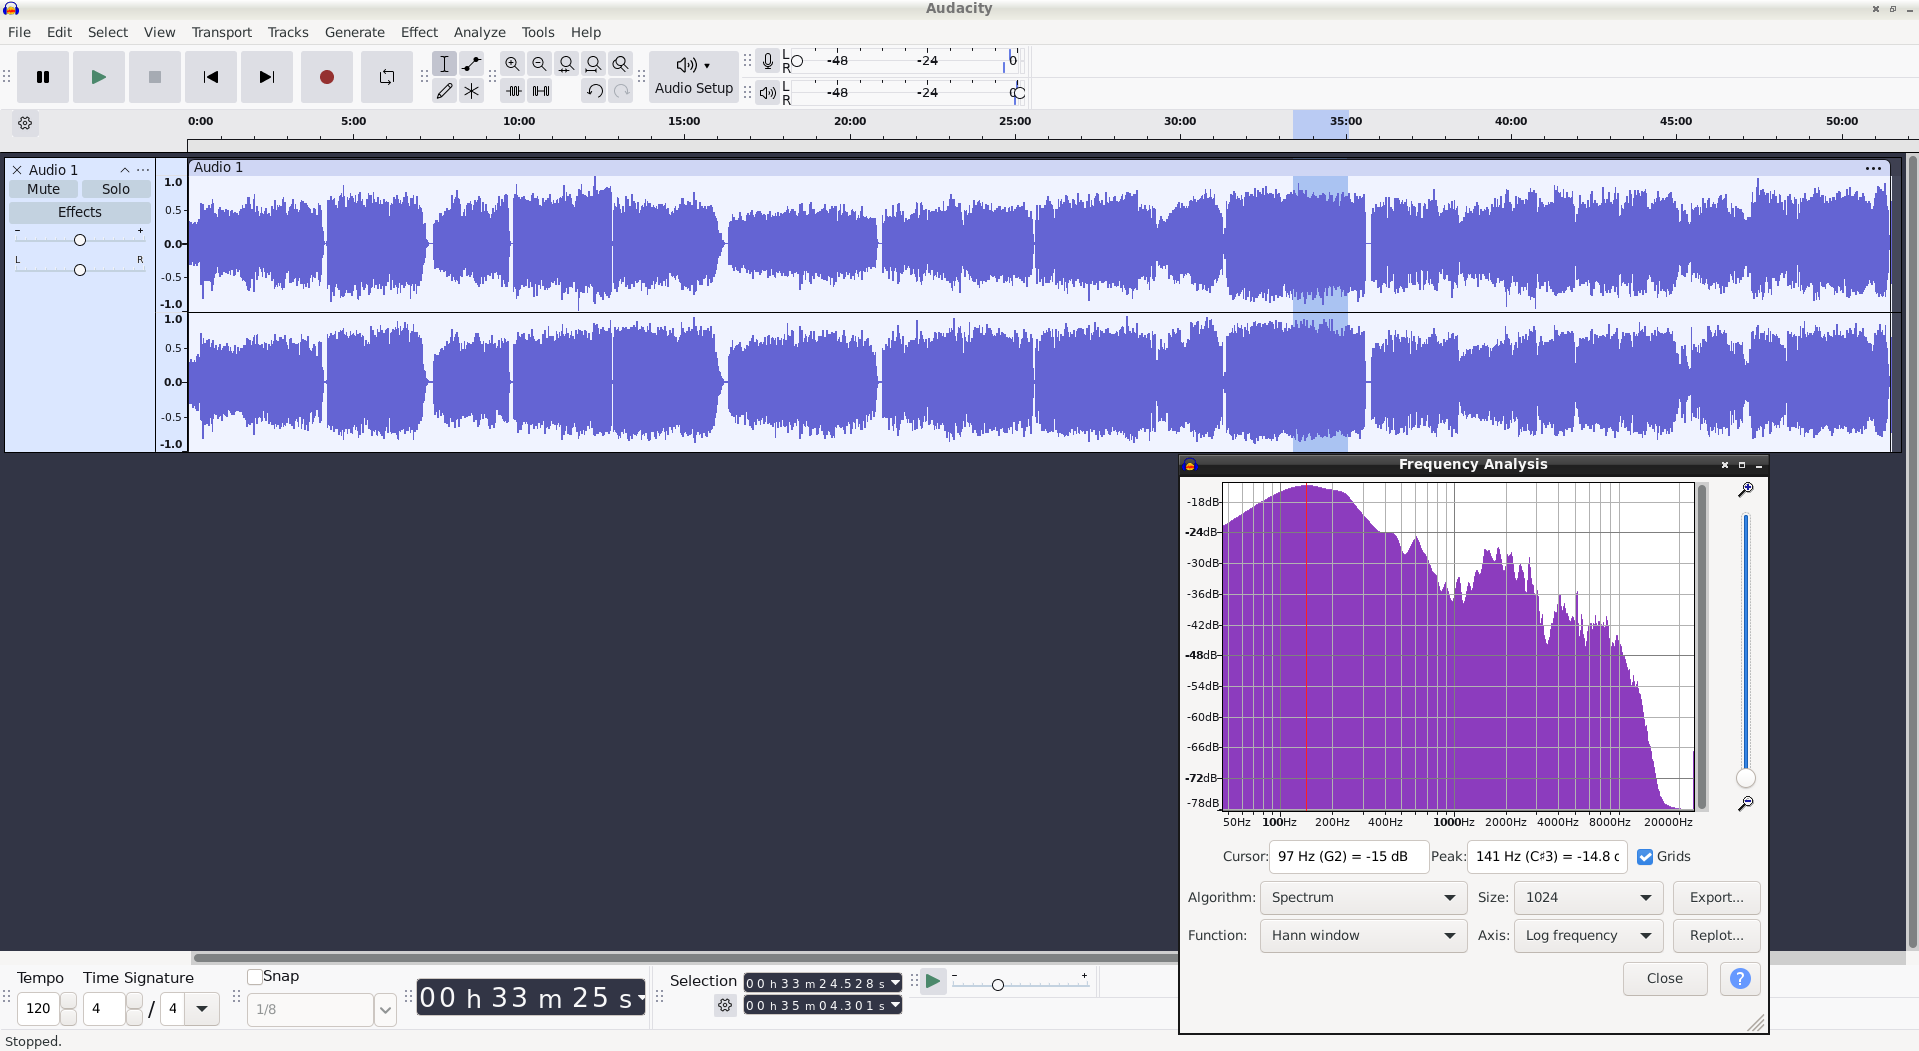
Task: Open timeline options gear icon
Action: 25,123
